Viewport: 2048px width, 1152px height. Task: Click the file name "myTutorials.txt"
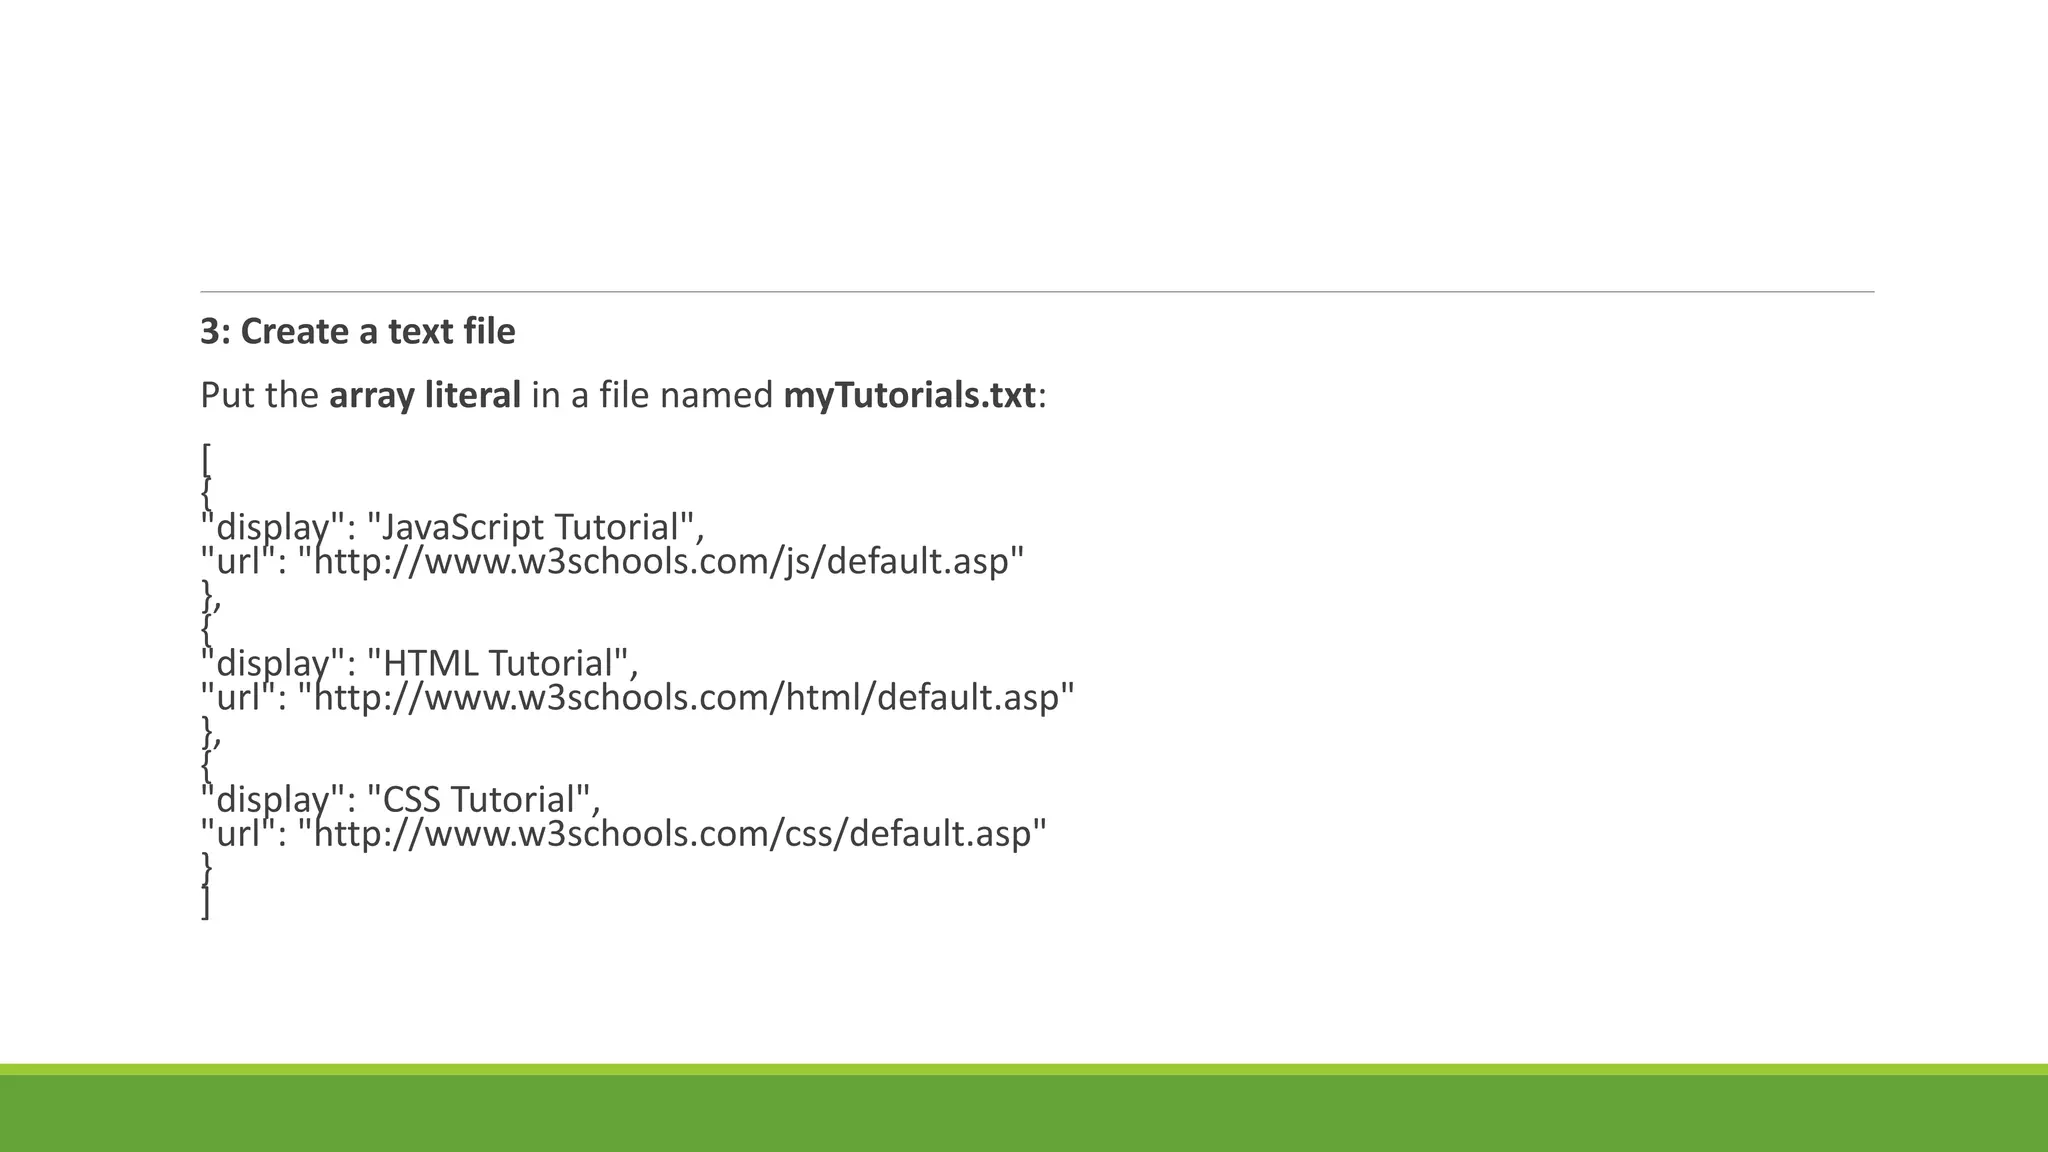pos(909,396)
